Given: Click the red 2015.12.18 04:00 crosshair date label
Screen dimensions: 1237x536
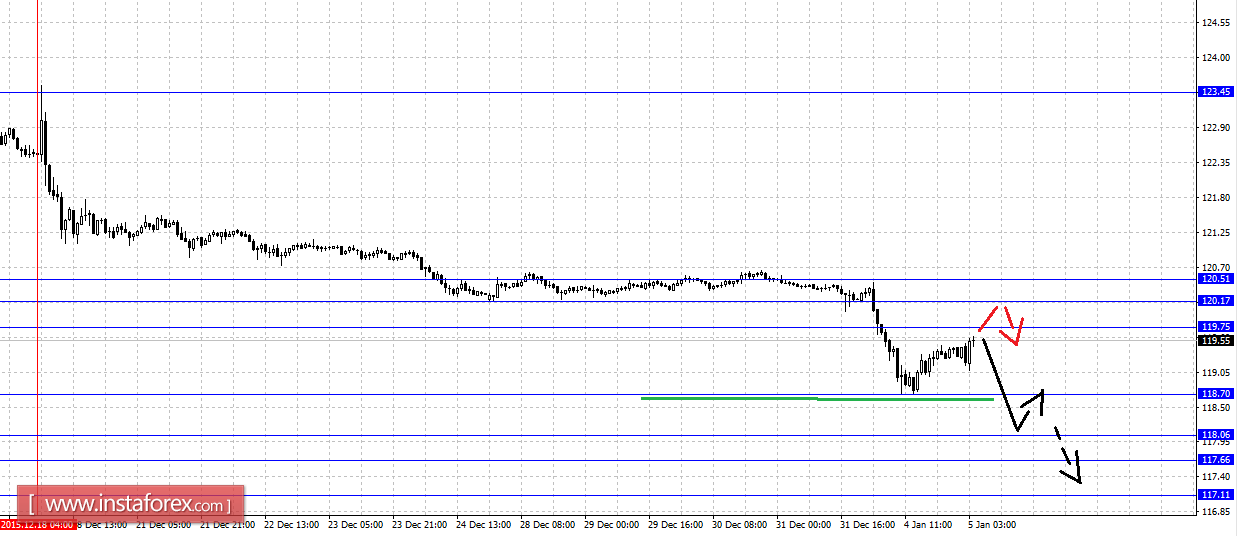Looking at the screenshot, I should 37,524.
